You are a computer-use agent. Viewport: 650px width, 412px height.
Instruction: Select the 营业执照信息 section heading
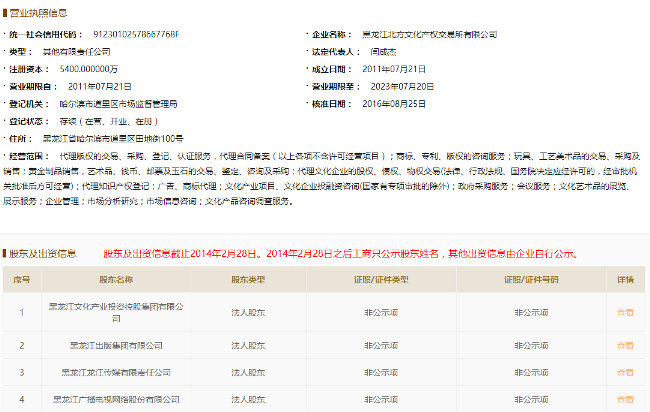38,13
